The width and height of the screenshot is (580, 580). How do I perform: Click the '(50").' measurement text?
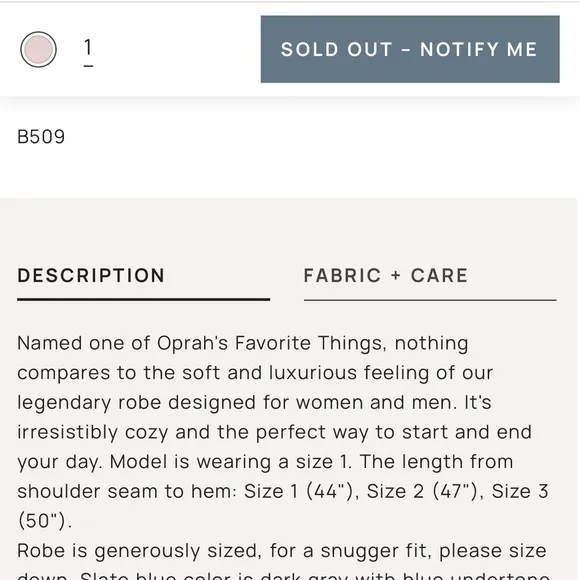coord(44,521)
